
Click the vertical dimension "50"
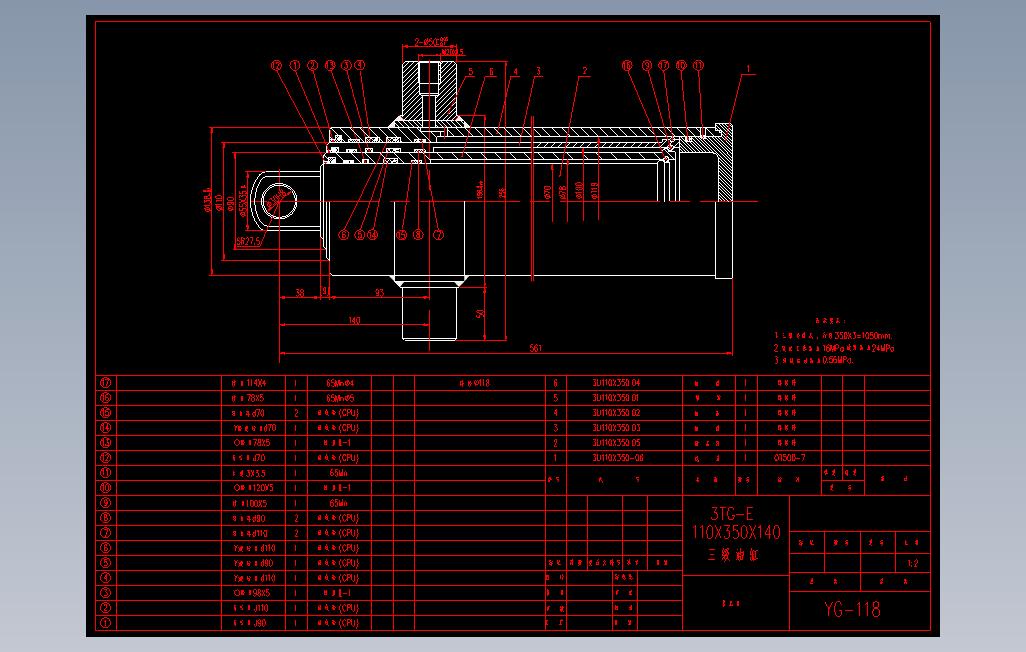coord(480,314)
